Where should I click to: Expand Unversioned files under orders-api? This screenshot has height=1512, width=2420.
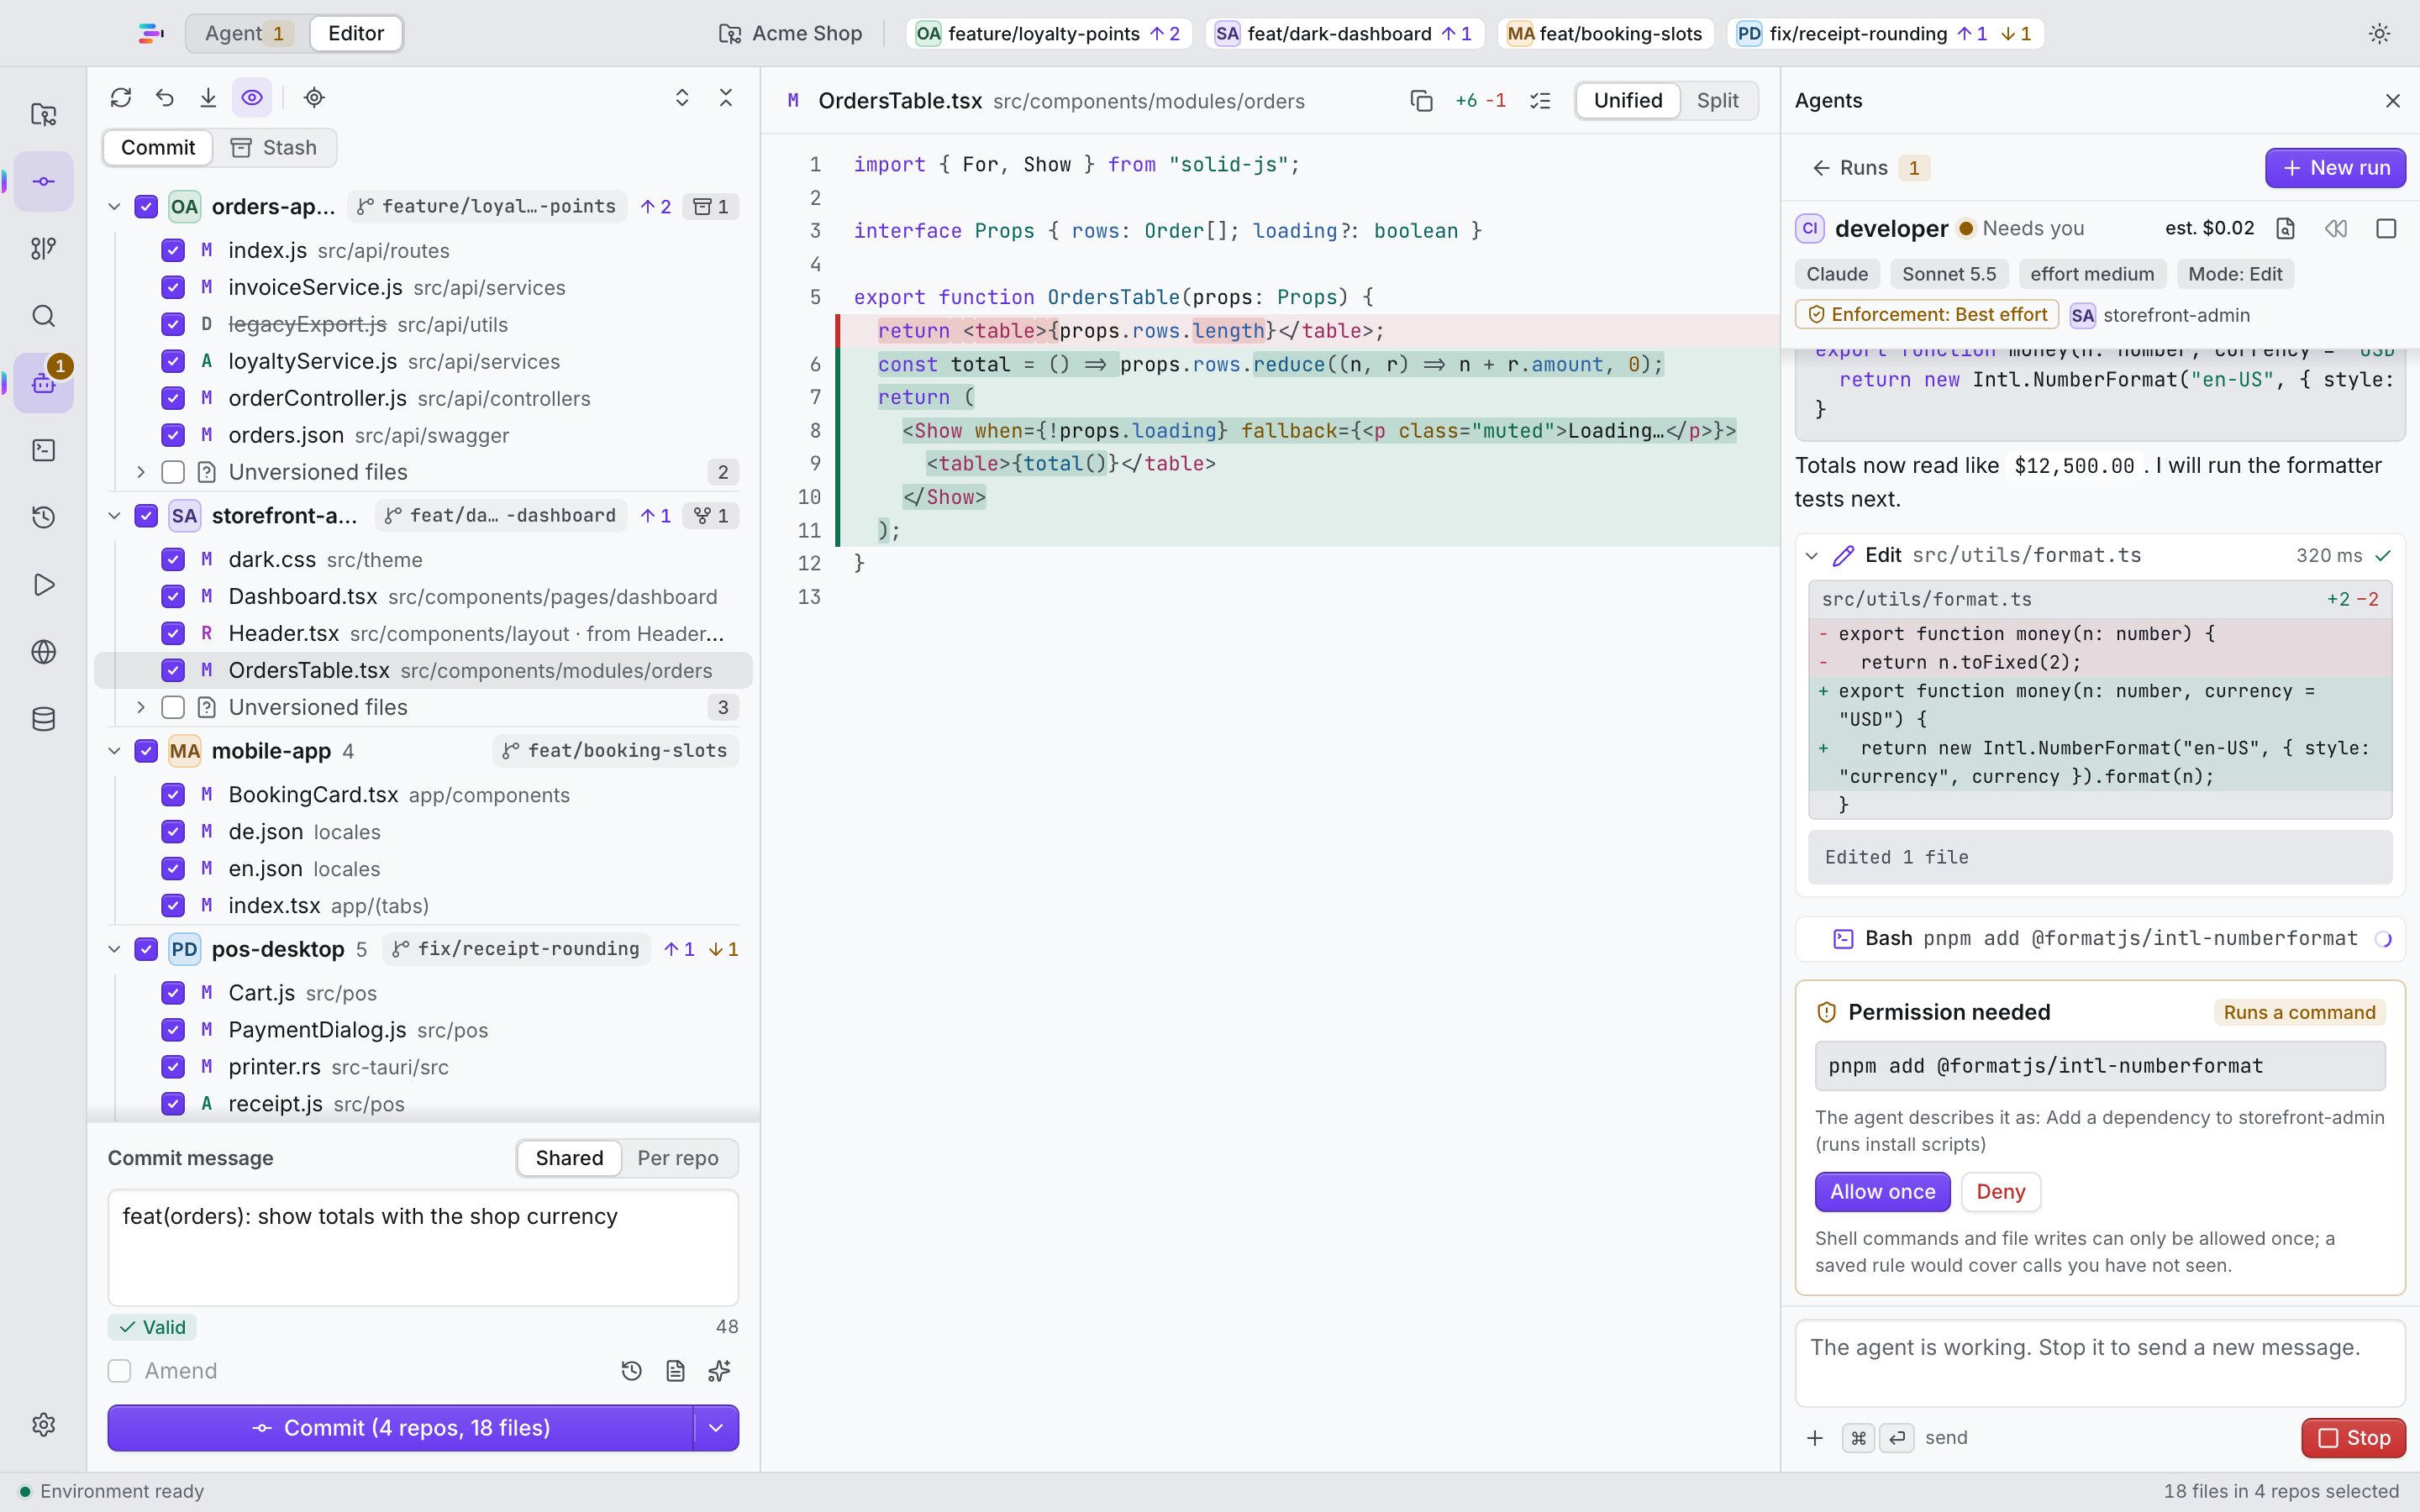(141, 472)
